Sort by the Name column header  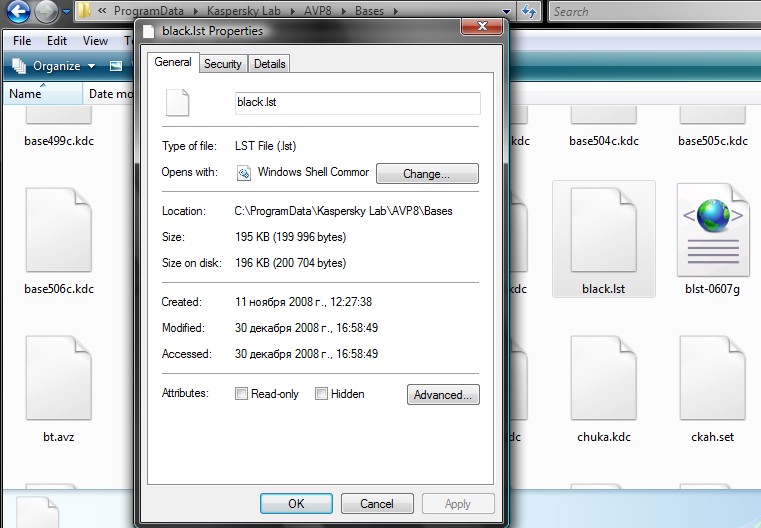click(x=43, y=94)
